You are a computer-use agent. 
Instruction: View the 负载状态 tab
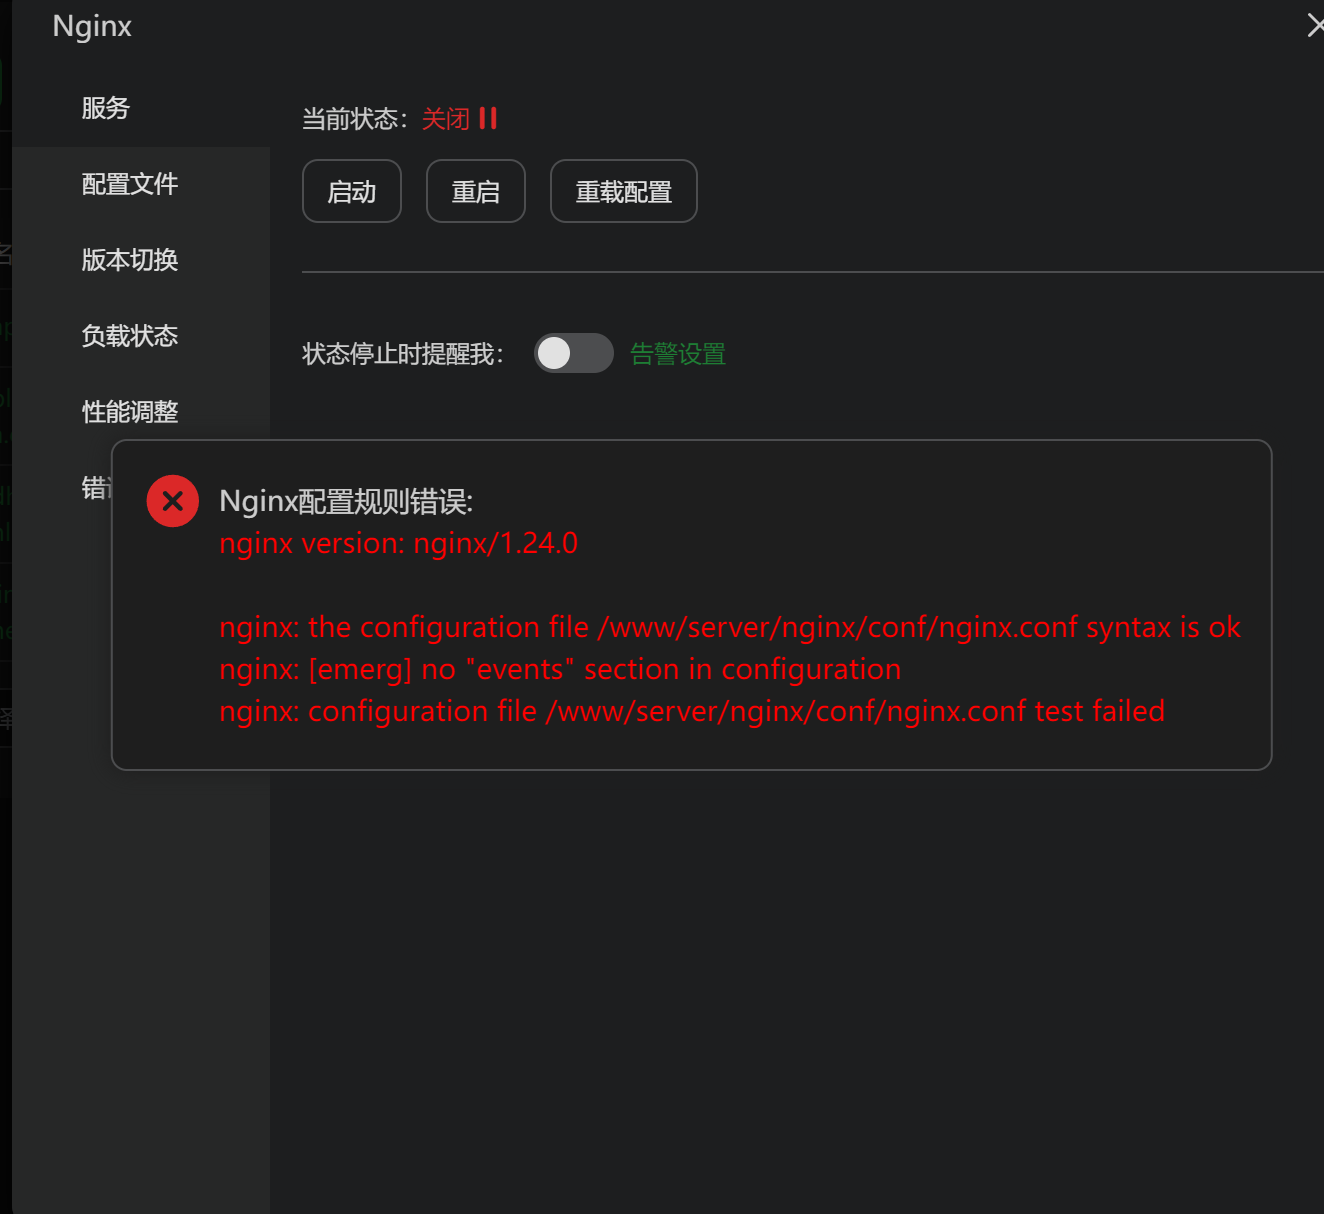(129, 337)
